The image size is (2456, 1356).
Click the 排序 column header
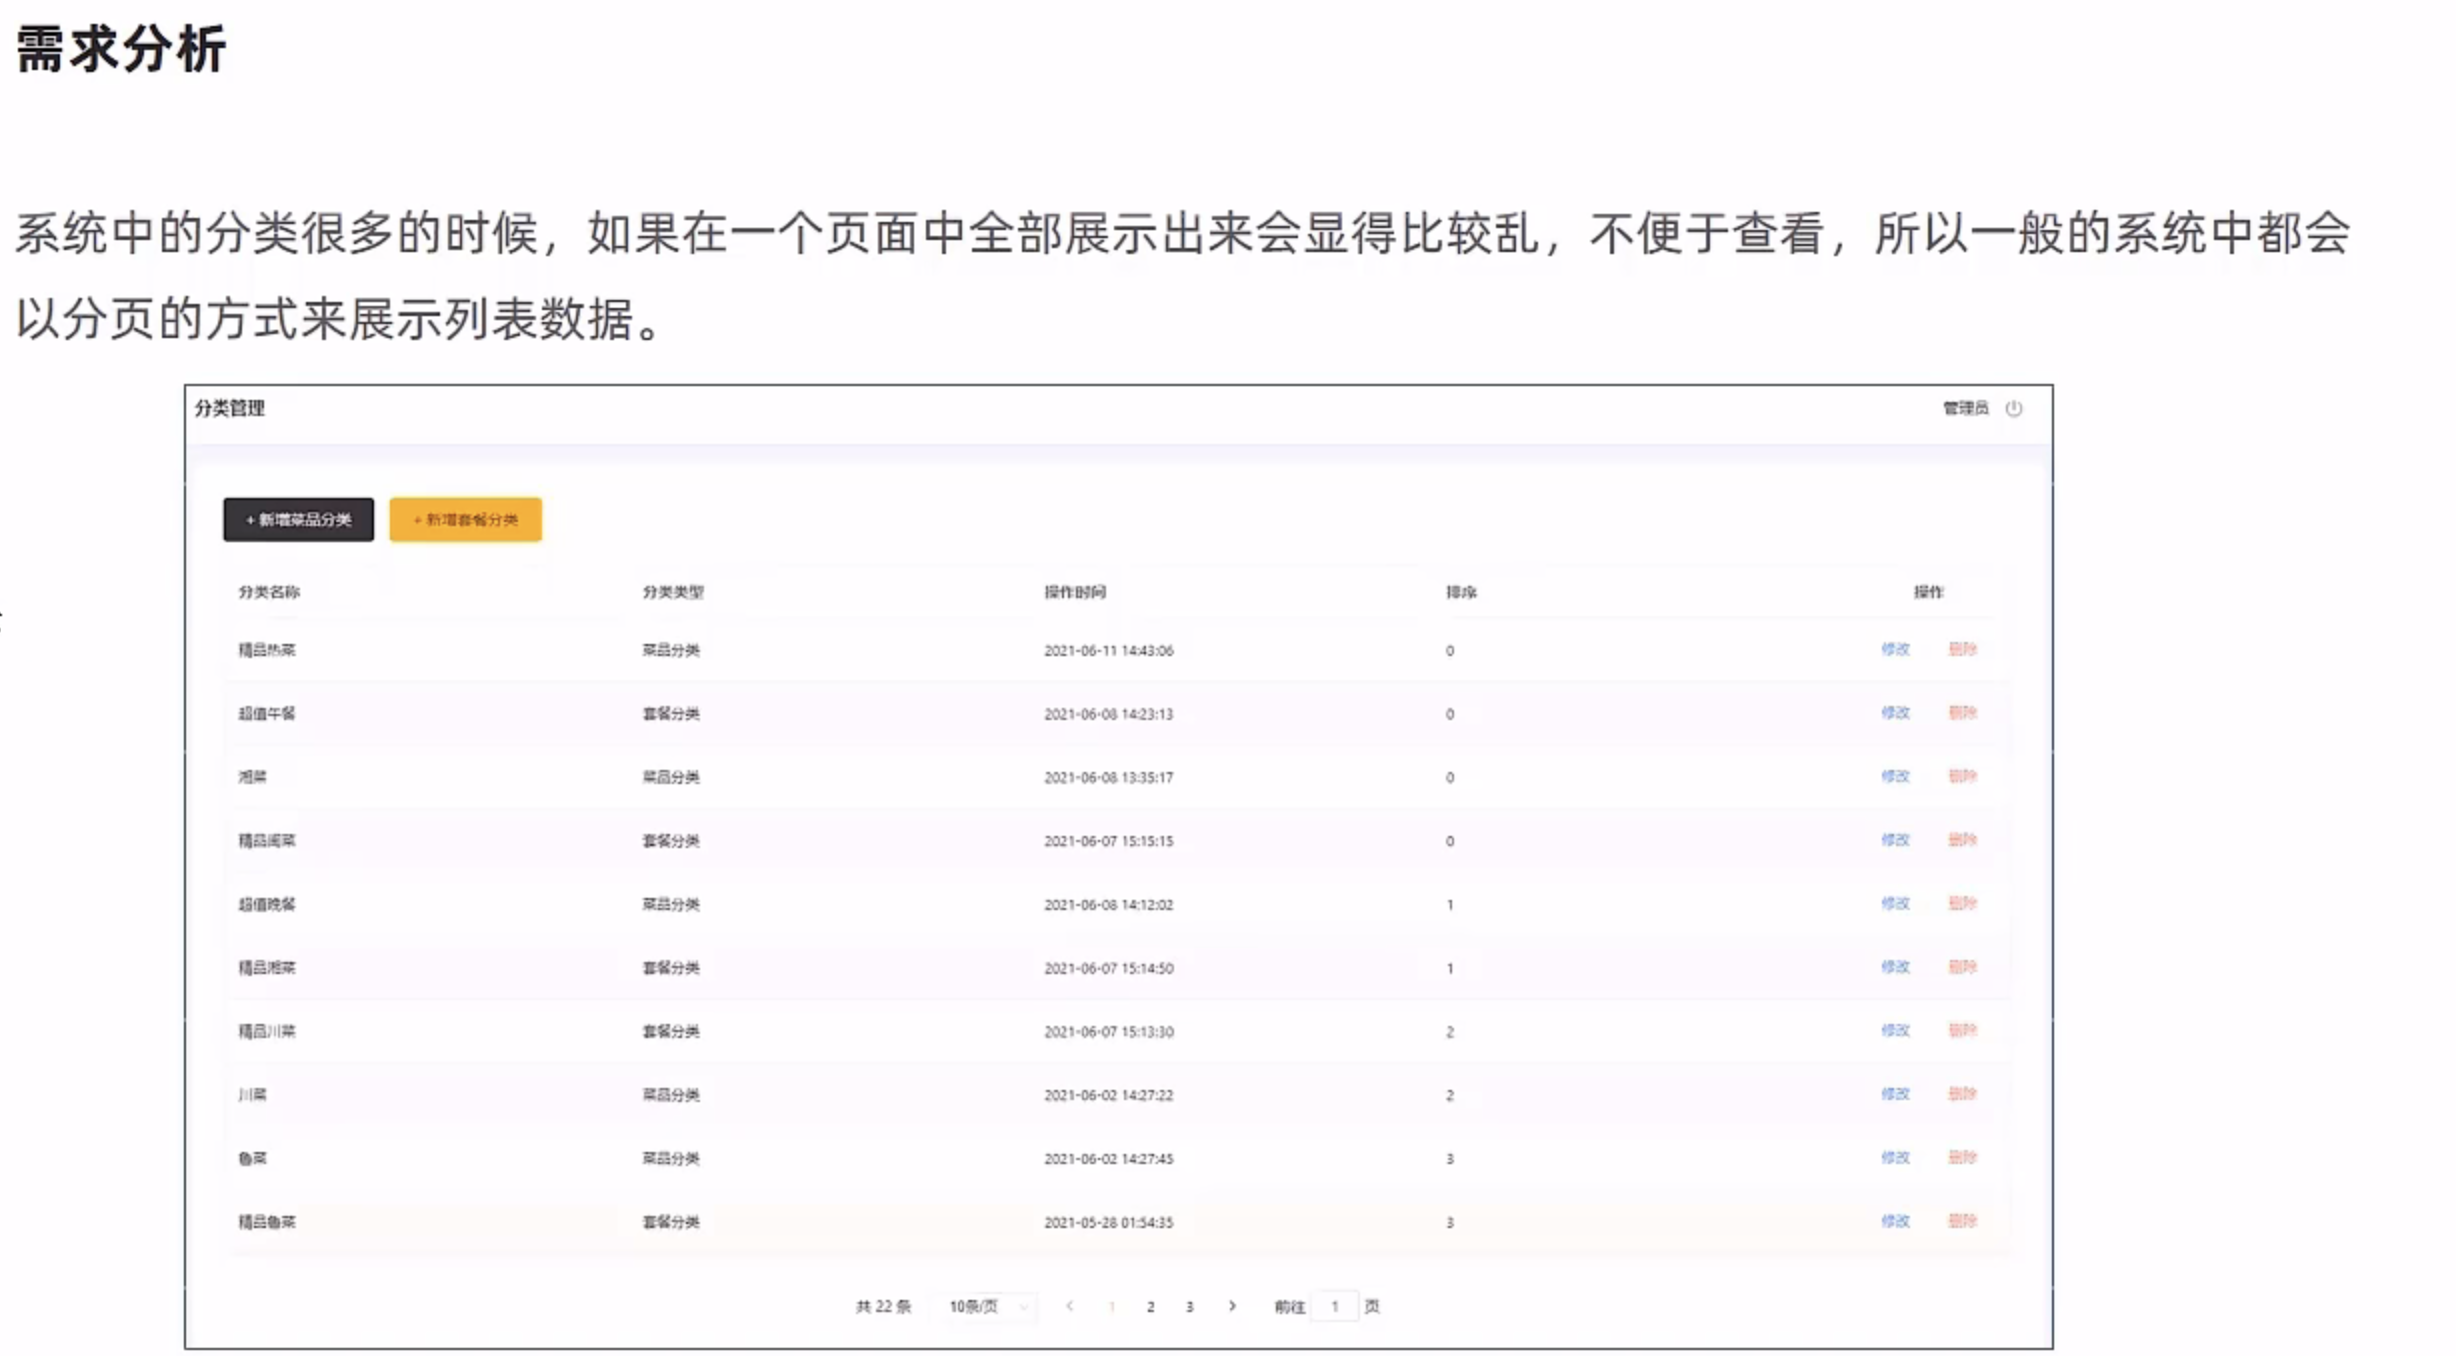coord(1461,592)
